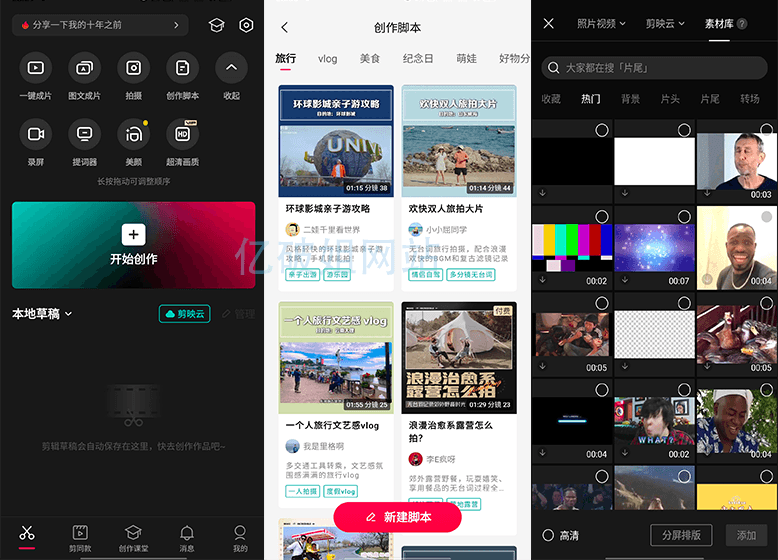This screenshot has height=560, width=778.
Task: Select the 转场 material category
Action: coord(750,99)
